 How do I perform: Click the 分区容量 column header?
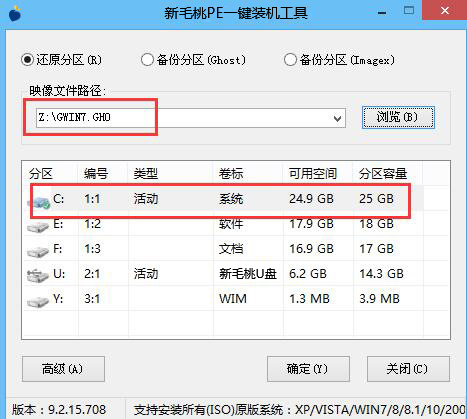pos(383,174)
